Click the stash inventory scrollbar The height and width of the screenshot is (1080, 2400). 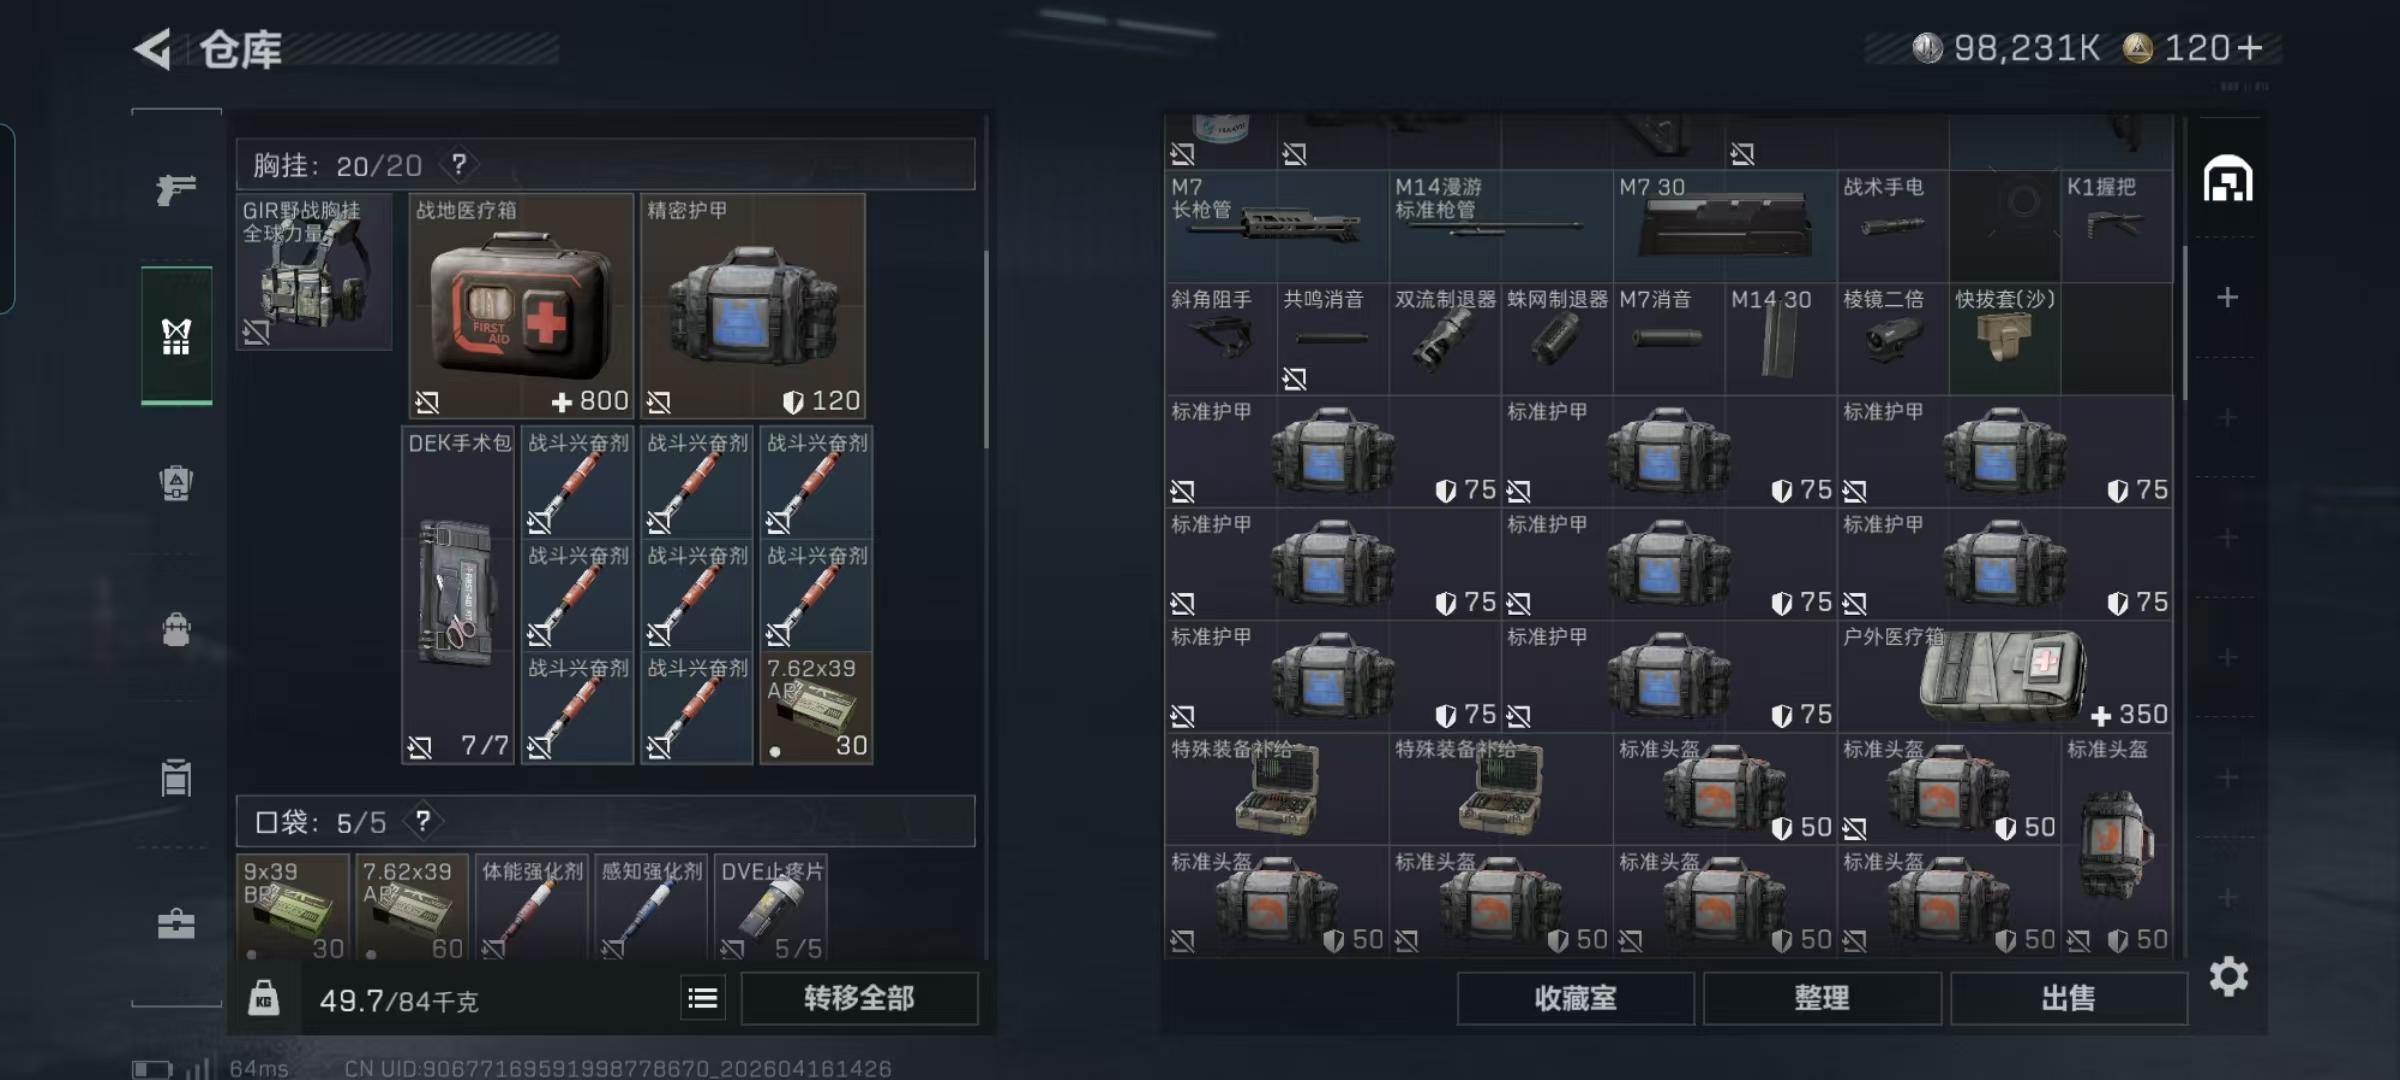[2184, 320]
